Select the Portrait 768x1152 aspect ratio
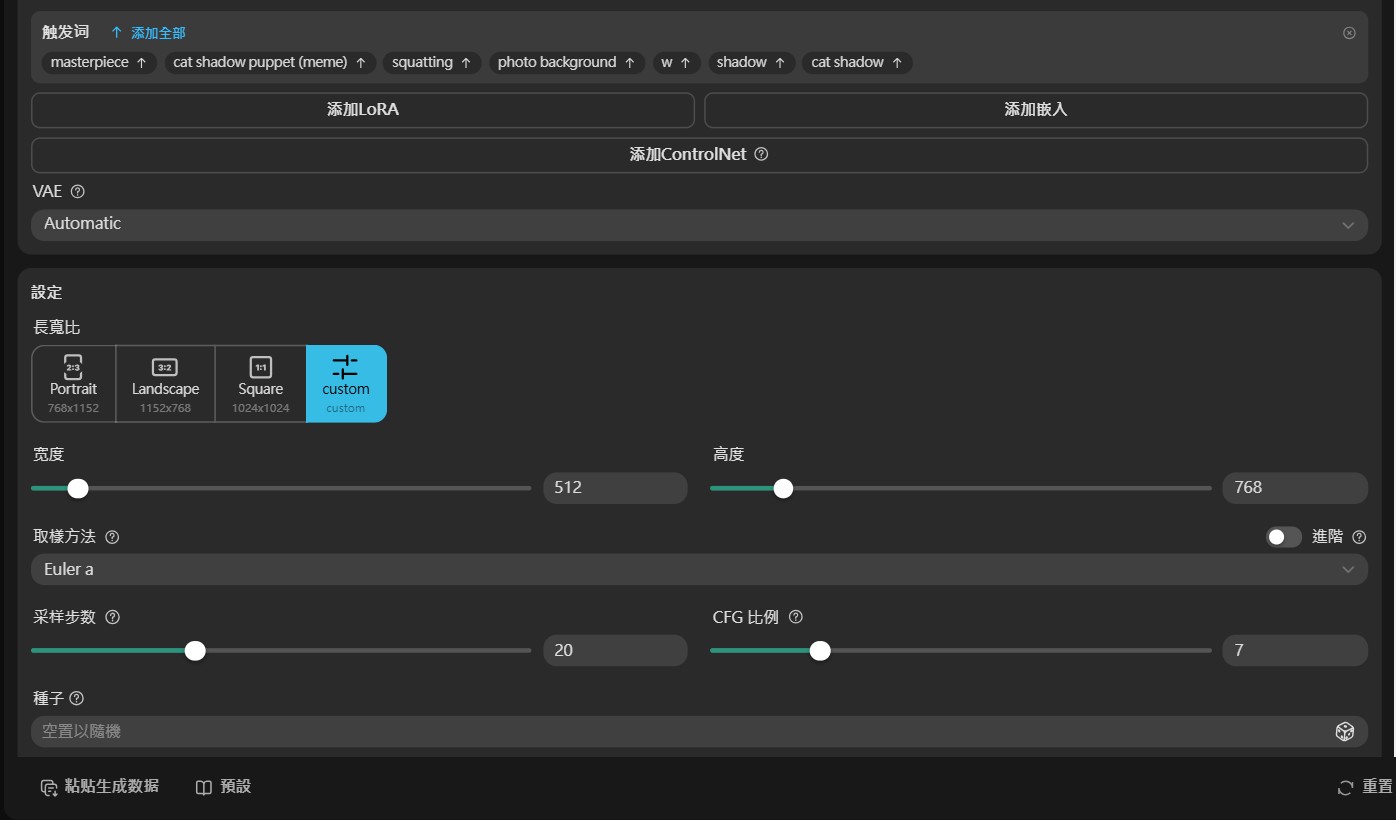Screen dimensions: 1396x820 coord(73,384)
